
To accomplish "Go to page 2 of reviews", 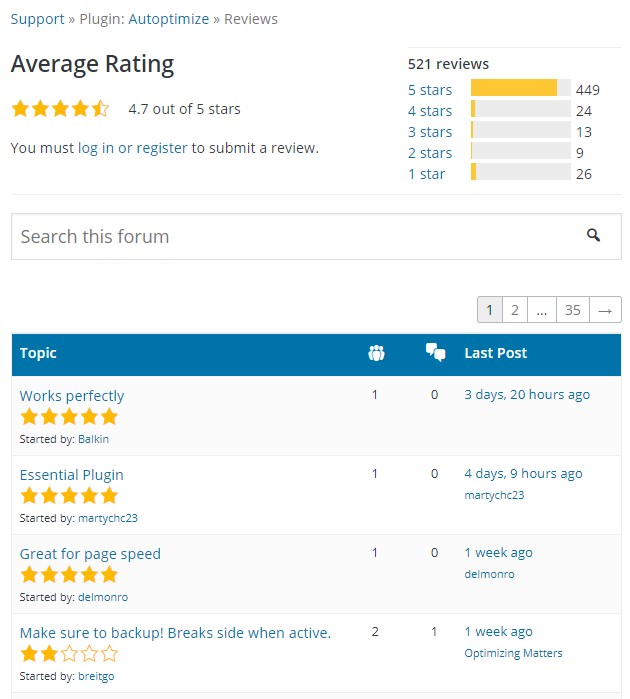I will pos(515,309).
